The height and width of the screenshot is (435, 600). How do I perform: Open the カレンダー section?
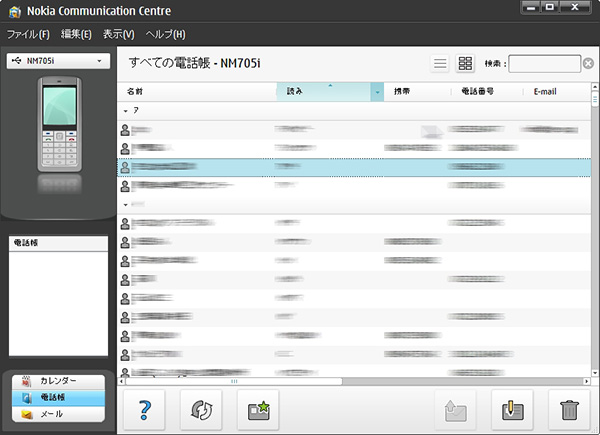58,381
